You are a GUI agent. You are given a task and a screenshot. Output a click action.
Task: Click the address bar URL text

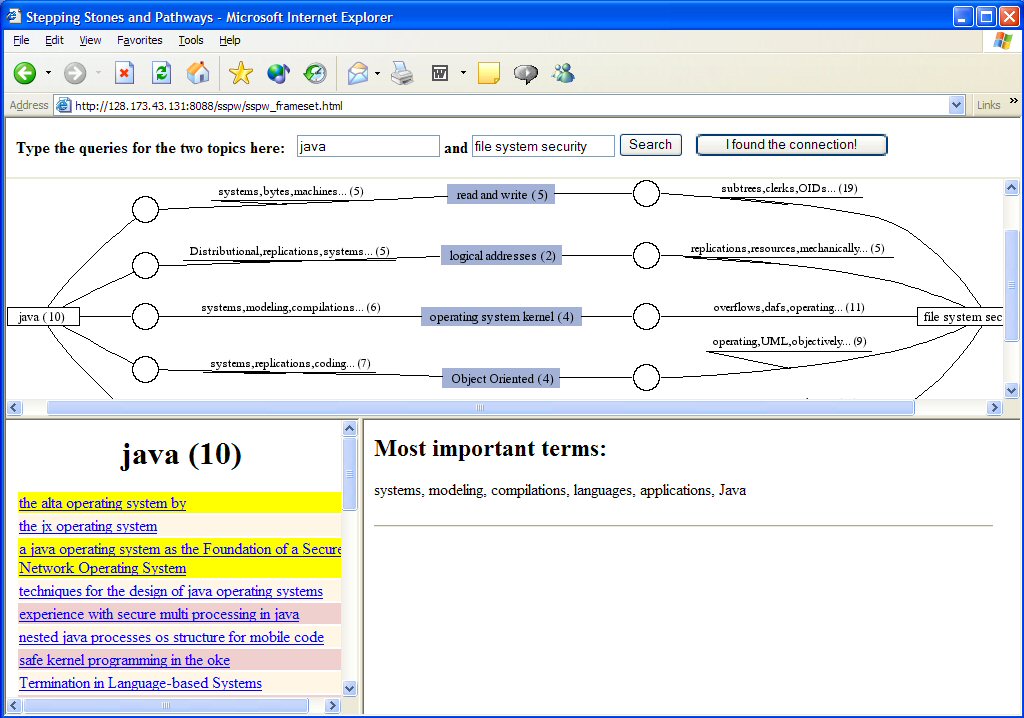(209, 106)
